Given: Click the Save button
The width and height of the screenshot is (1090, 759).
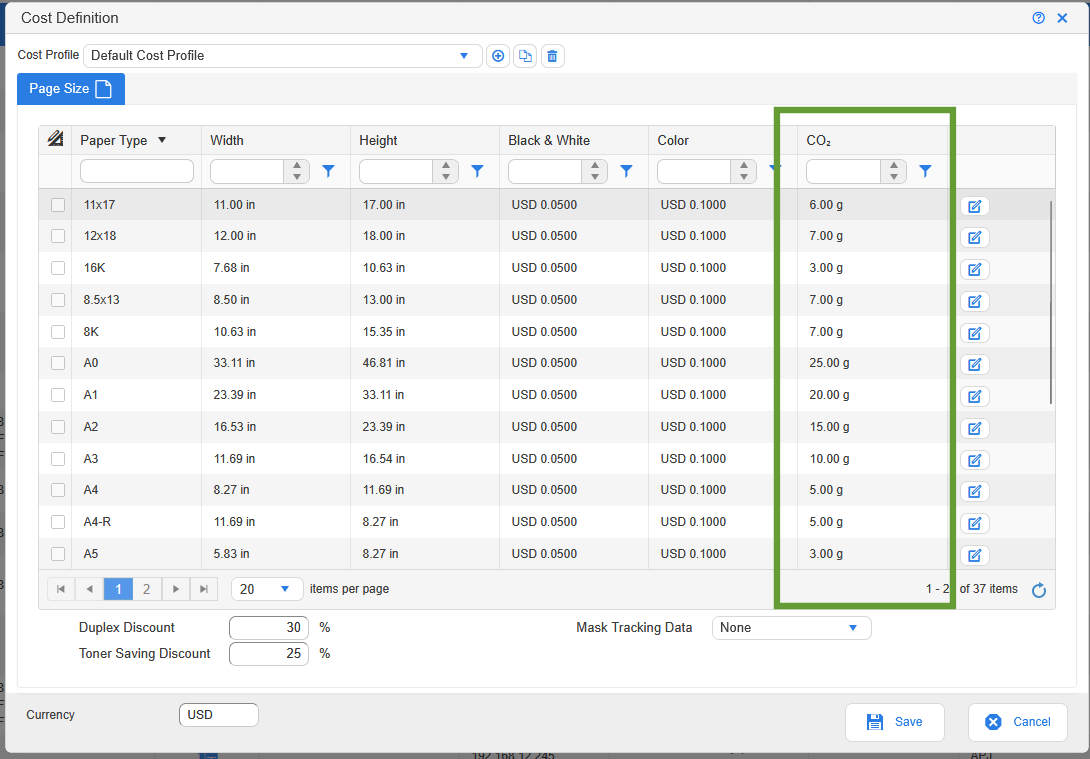Looking at the screenshot, I should 894,722.
